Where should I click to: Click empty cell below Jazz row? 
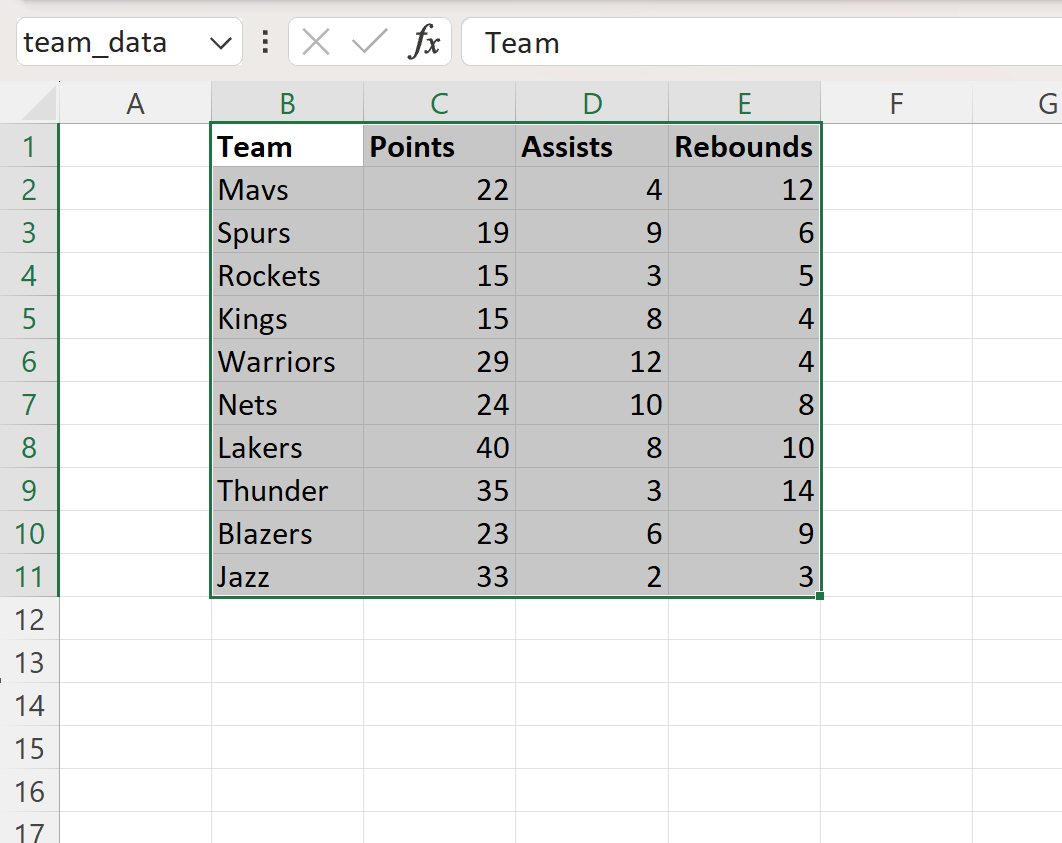[x=286, y=619]
